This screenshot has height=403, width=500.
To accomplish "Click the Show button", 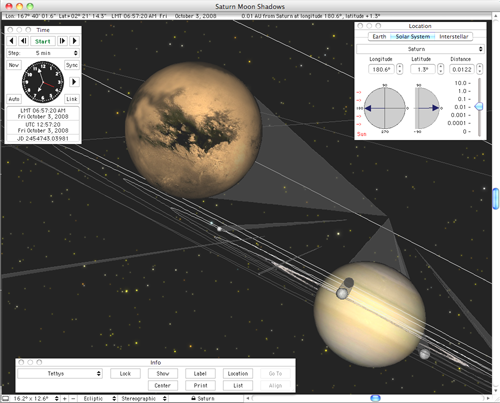I will pos(163,374).
